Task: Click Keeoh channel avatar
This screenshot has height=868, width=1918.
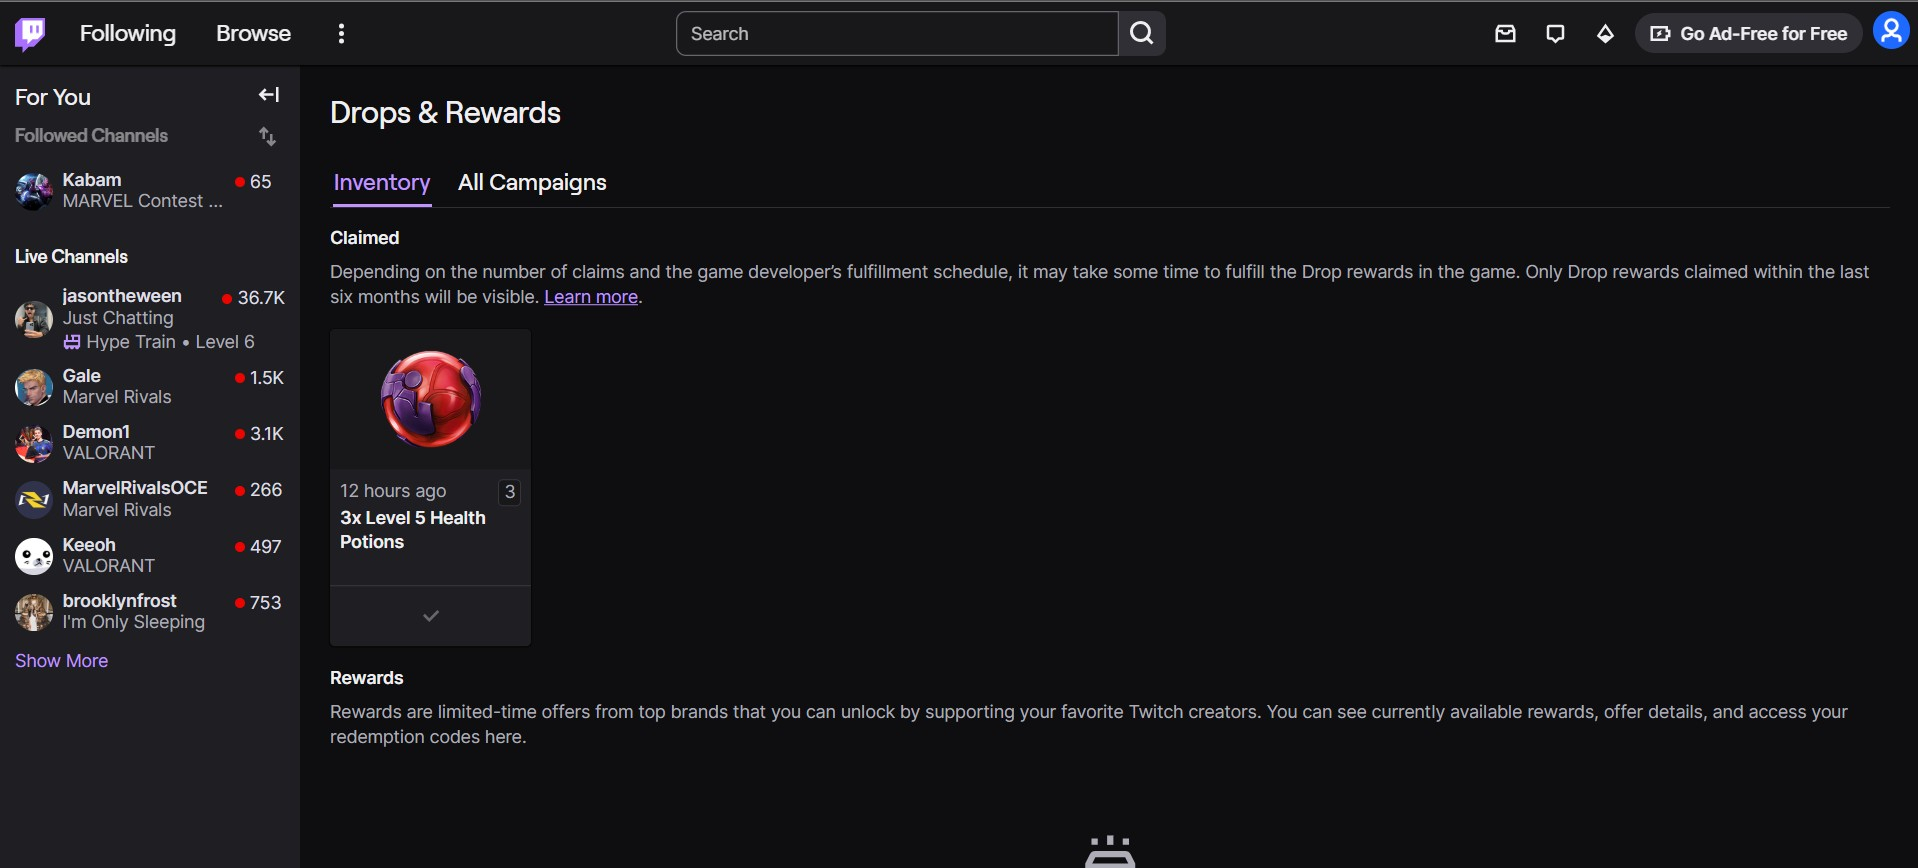Action: pyautogui.click(x=33, y=556)
